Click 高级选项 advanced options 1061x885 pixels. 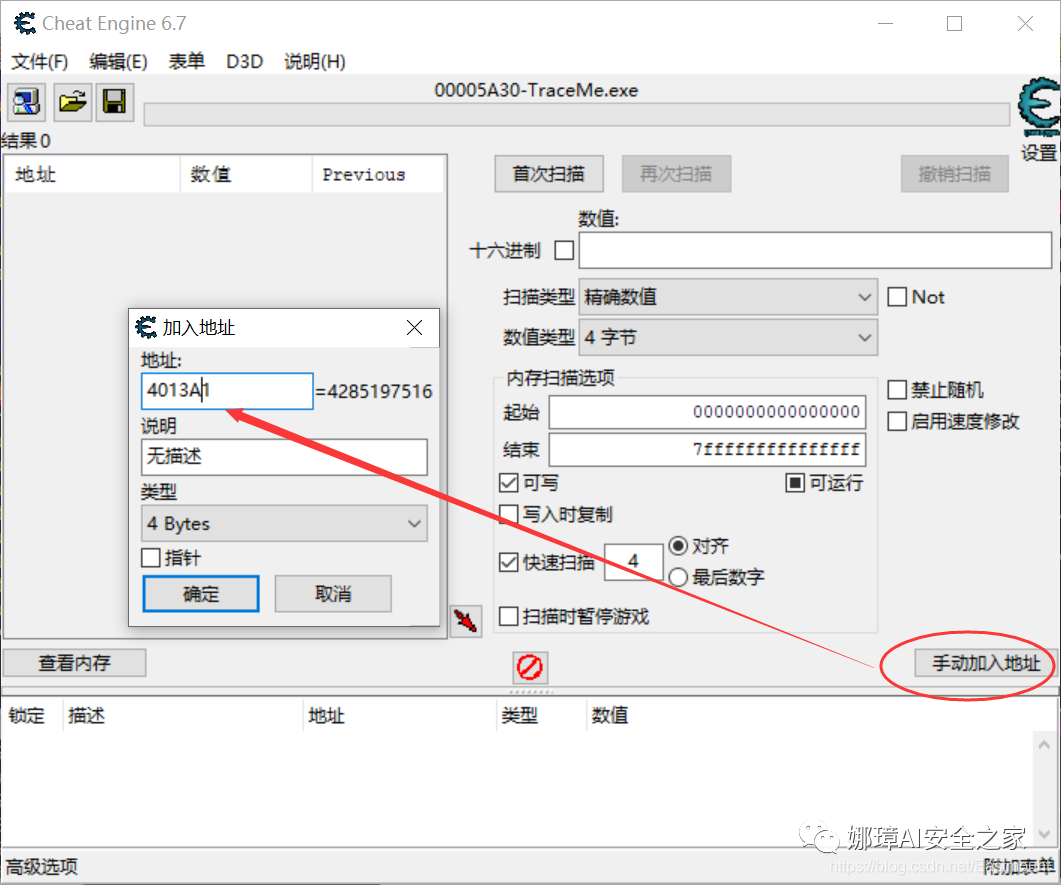point(42,867)
